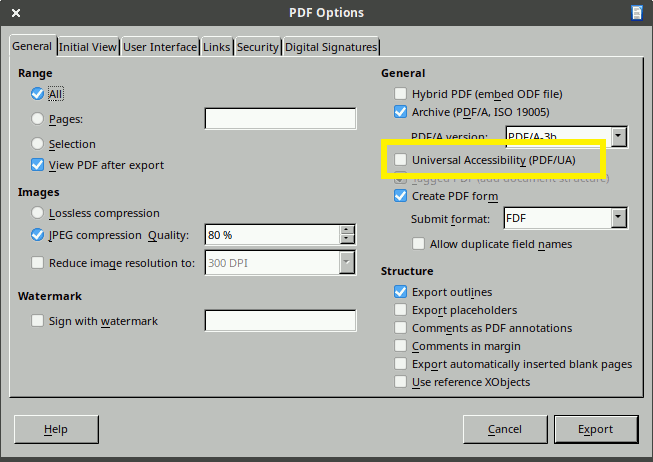Image resolution: width=653 pixels, height=462 pixels.
Task: Click the Cancel button
Action: [505, 429]
